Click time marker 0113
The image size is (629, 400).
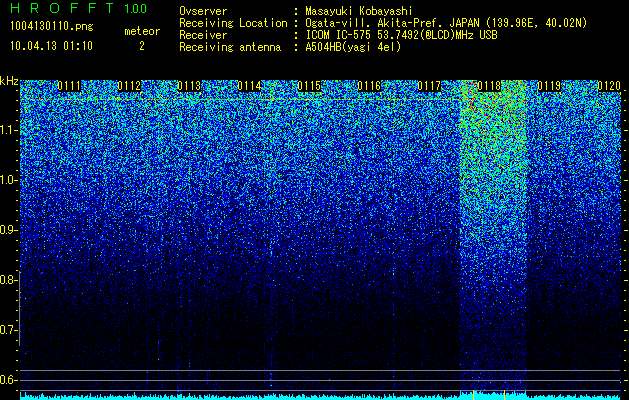(x=189, y=86)
